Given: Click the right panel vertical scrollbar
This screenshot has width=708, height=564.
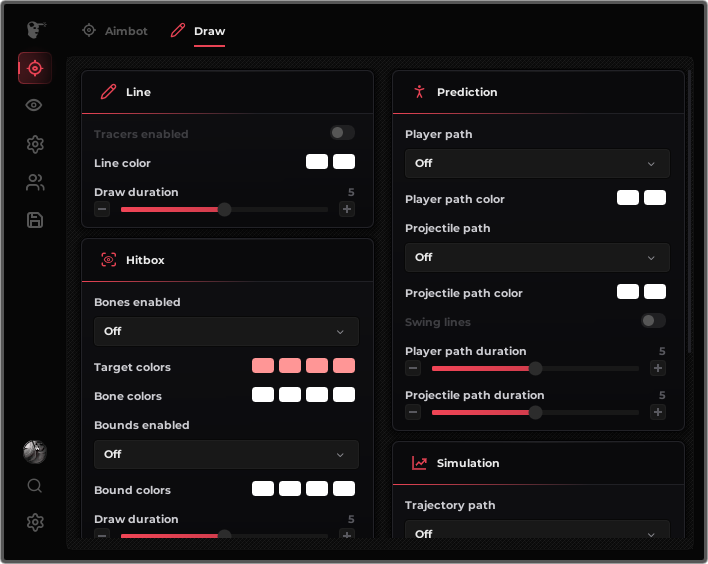Looking at the screenshot, I should [689, 211].
